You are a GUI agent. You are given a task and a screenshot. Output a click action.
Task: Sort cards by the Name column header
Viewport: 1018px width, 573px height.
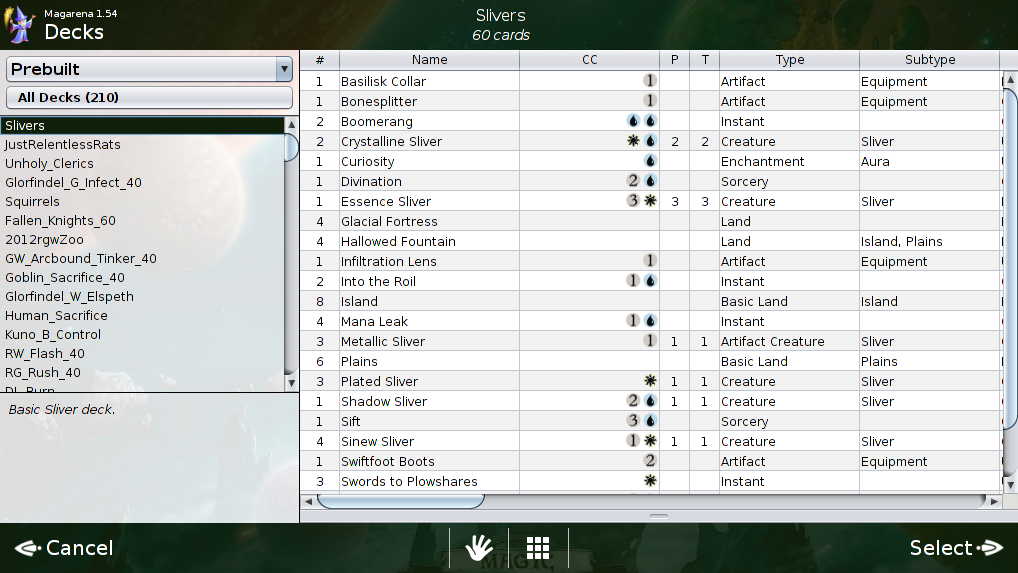click(429, 60)
